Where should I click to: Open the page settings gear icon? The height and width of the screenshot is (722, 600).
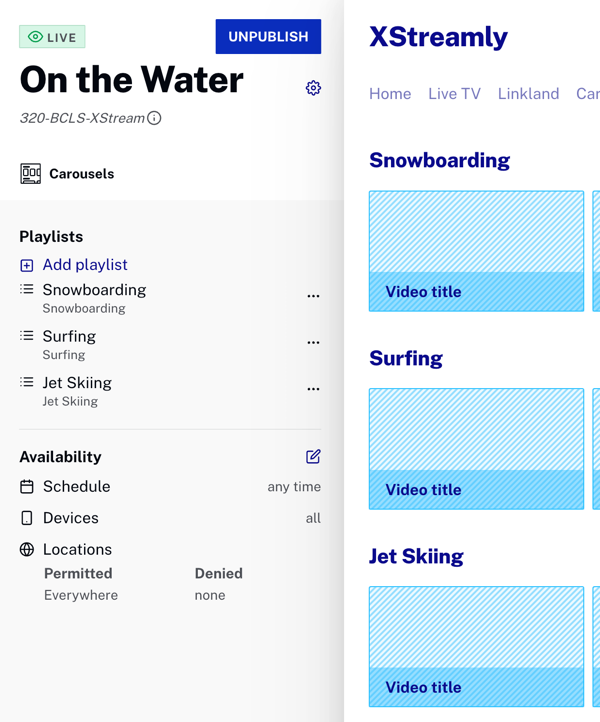tap(313, 87)
